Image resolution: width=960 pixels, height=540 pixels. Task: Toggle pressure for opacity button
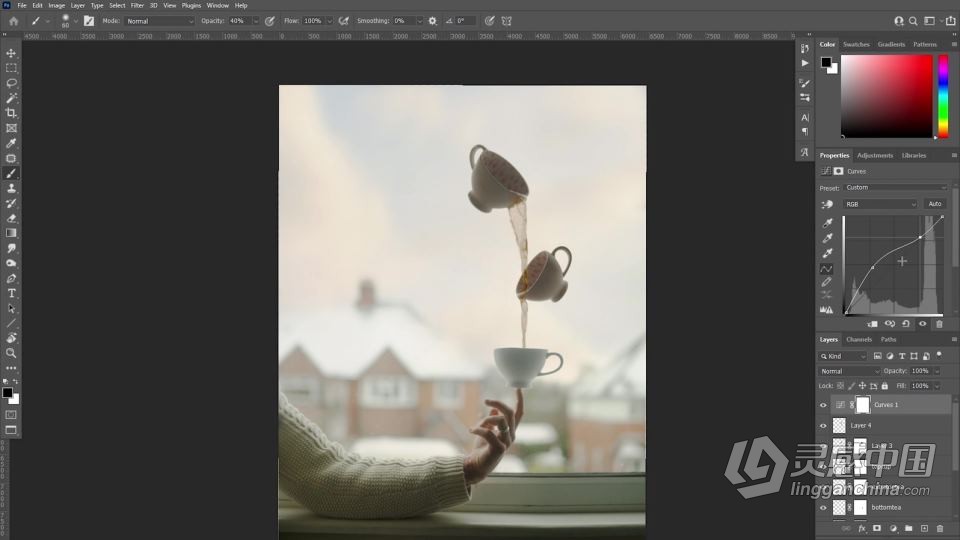click(x=270, y=21)
